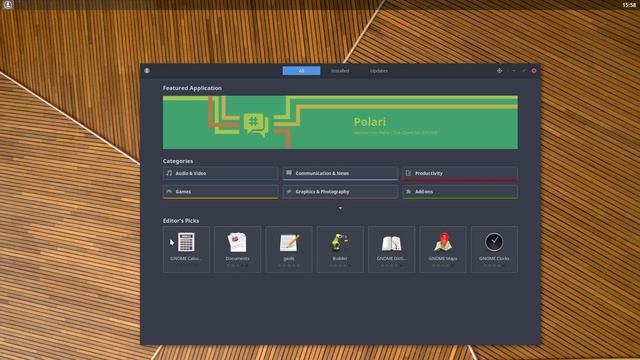
Task: Open the Polari featured application banner
Action: coord(340,122)
